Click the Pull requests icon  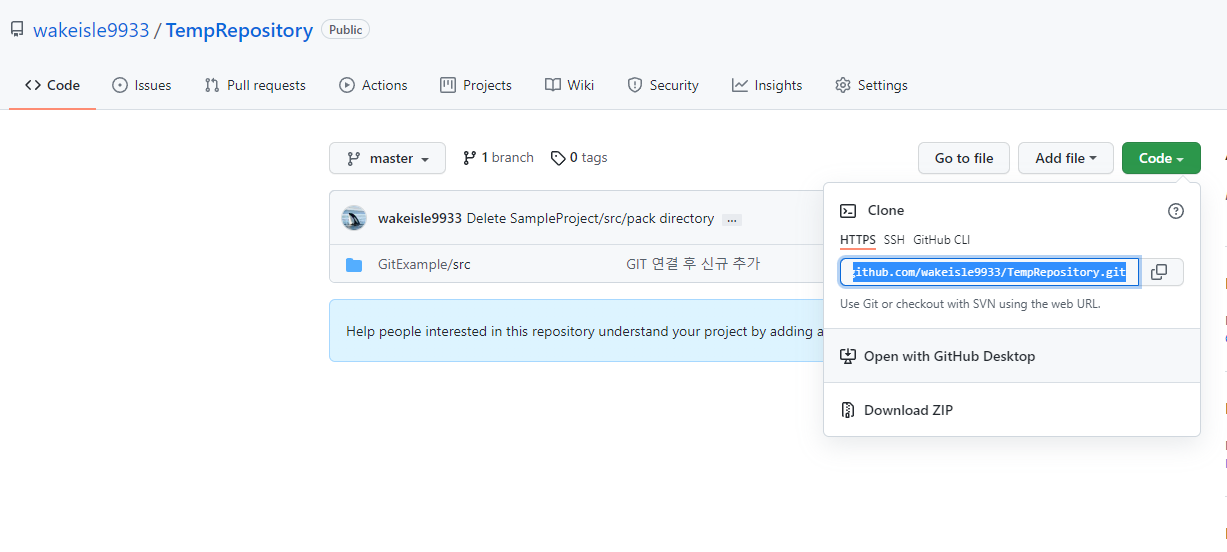(x=212, y=85)
